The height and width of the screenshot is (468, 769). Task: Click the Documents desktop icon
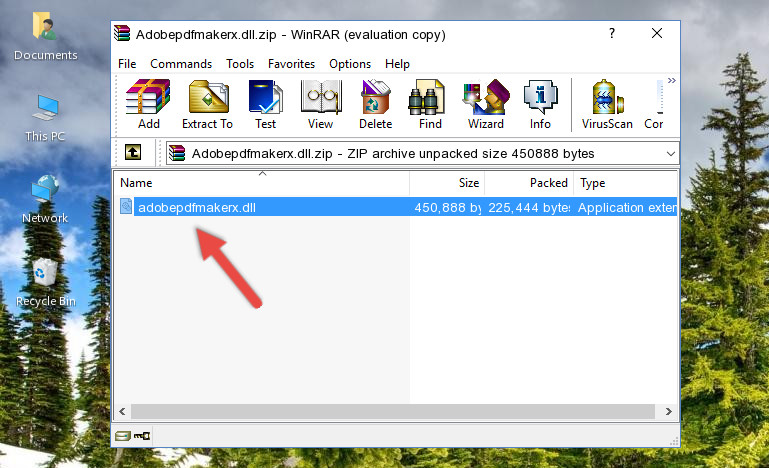pyautogui.click(x=45, y=37)
